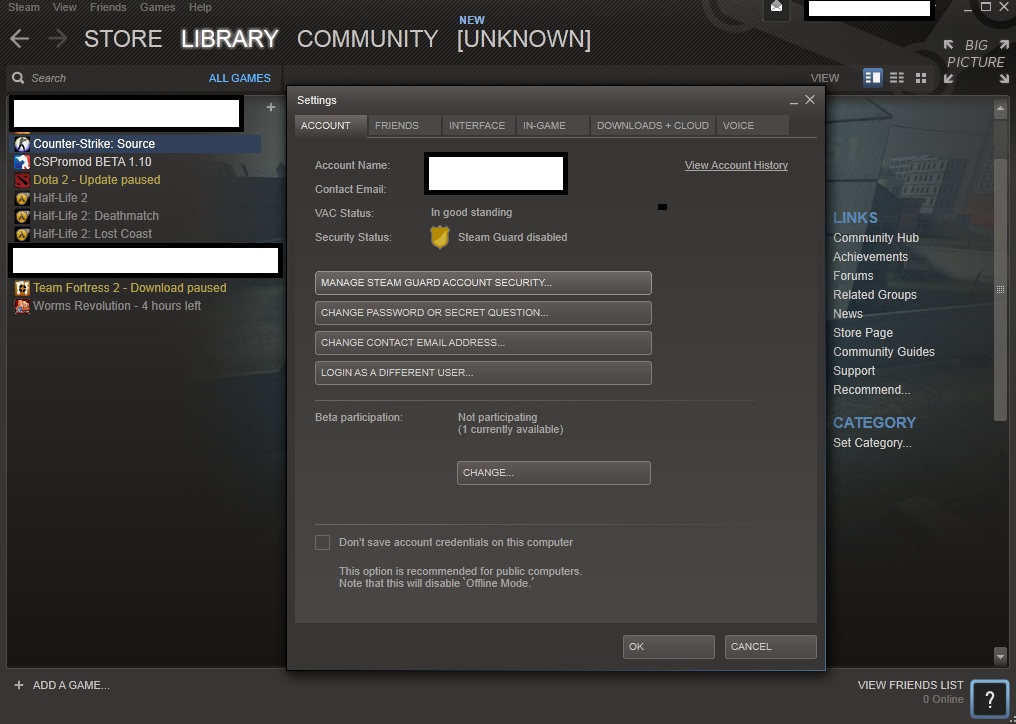The width and height of the screenshot is (1016, 724).
Task: Click the Worms Revolution icon
Action: coord(22,306)
